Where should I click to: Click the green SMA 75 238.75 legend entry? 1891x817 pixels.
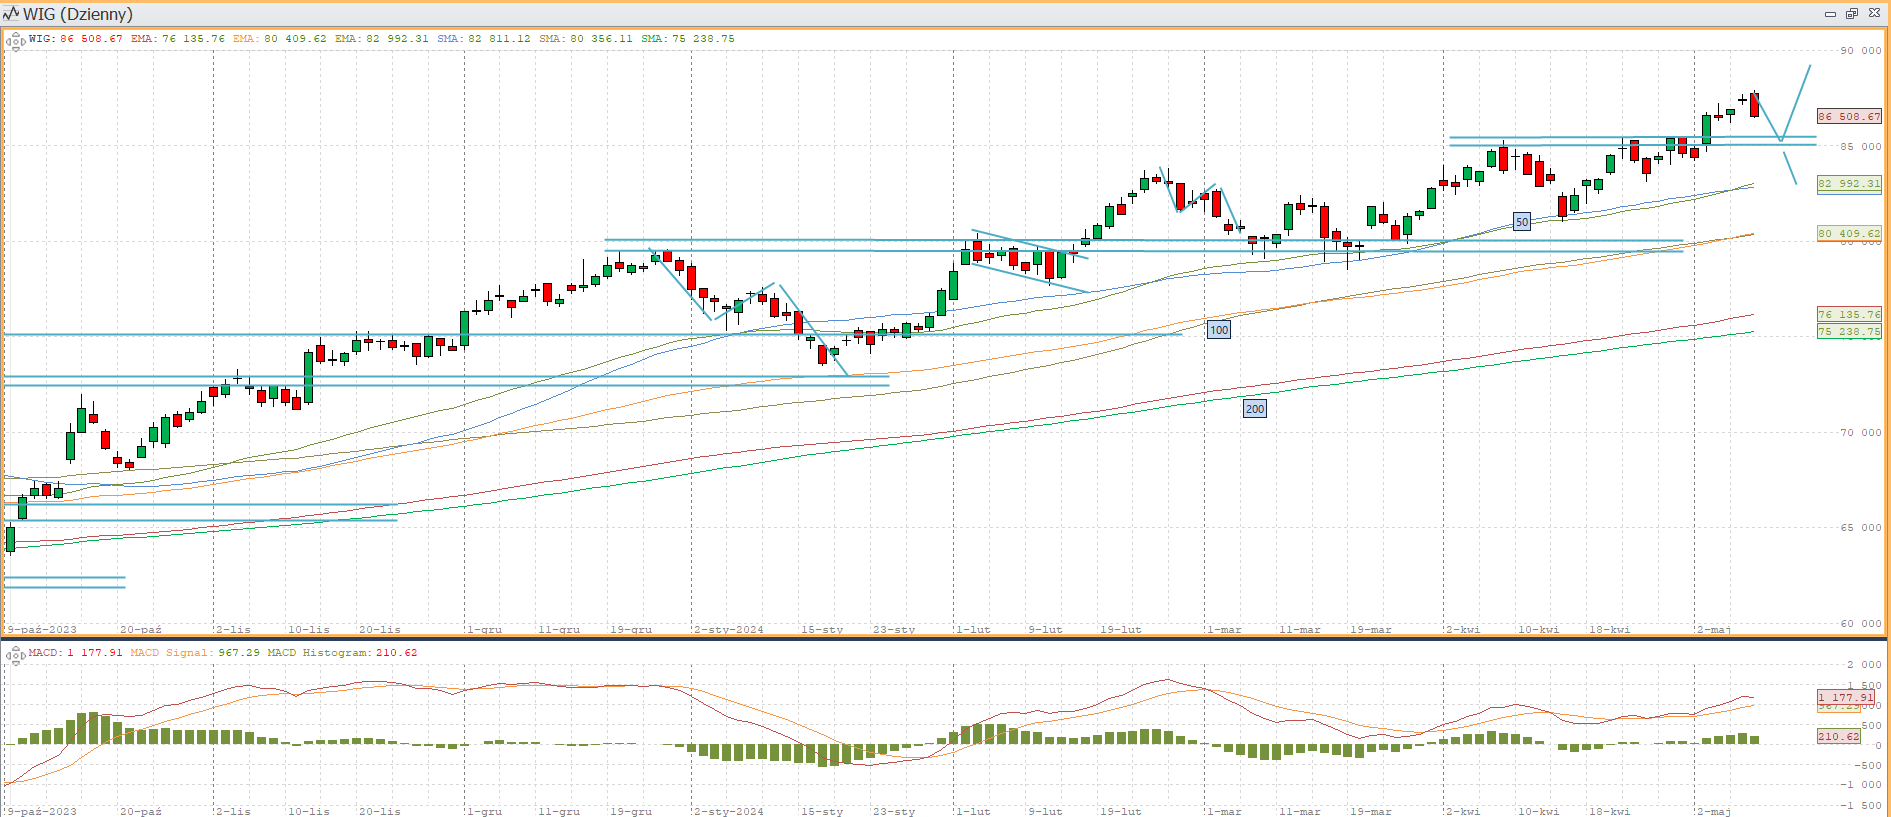(688, 39)
